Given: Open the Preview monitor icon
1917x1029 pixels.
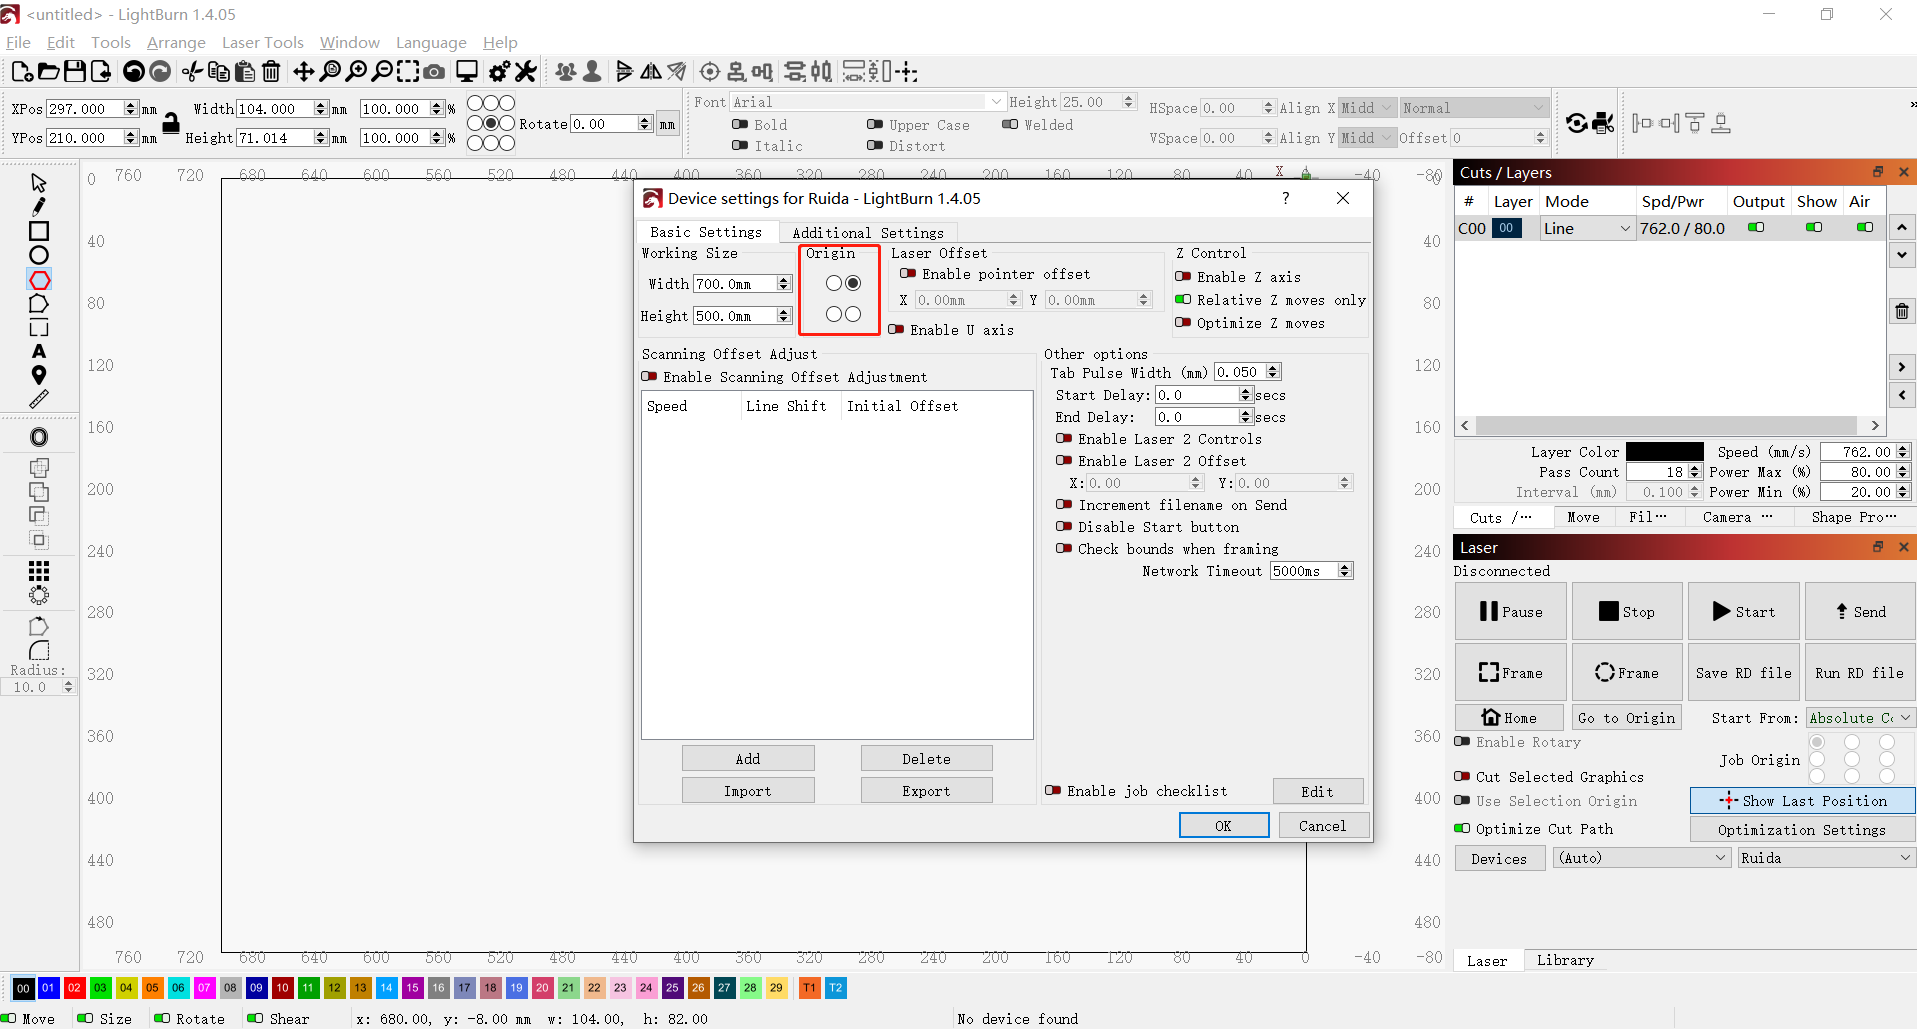Looking at the screenshot, I should click(467, 72).
